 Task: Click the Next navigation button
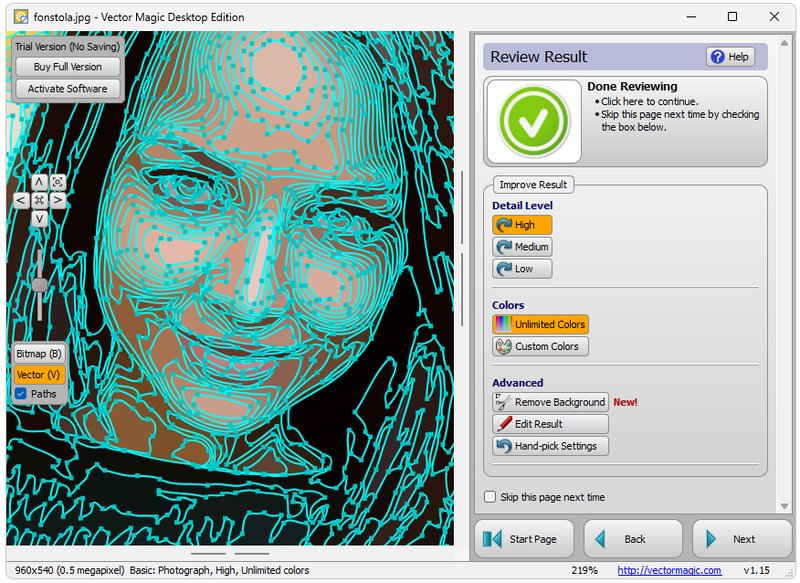click(x=741, y=539)
